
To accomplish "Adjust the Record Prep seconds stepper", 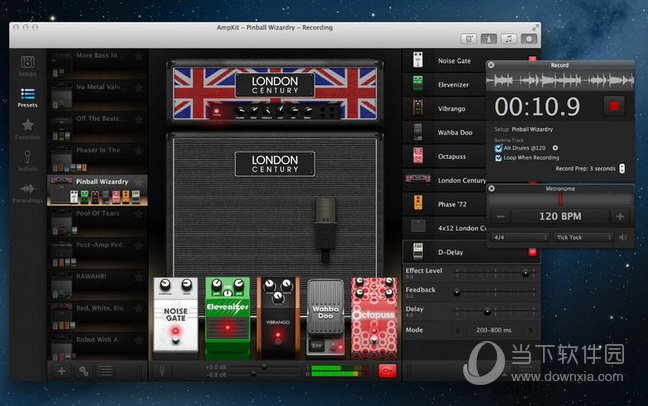I will click(622, 168).
